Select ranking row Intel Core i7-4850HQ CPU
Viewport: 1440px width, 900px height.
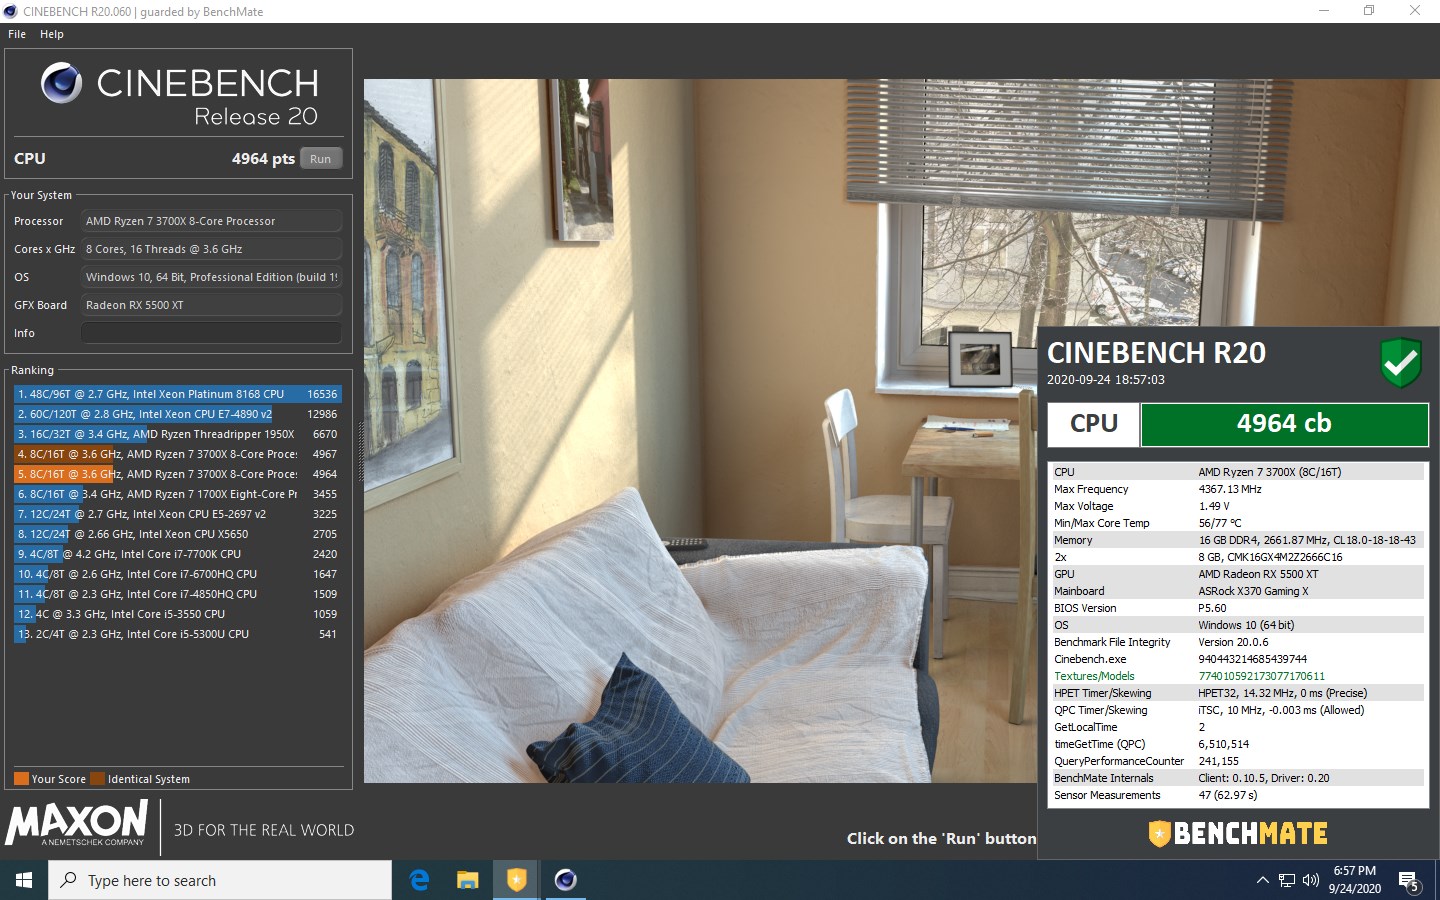pos(178,594)
